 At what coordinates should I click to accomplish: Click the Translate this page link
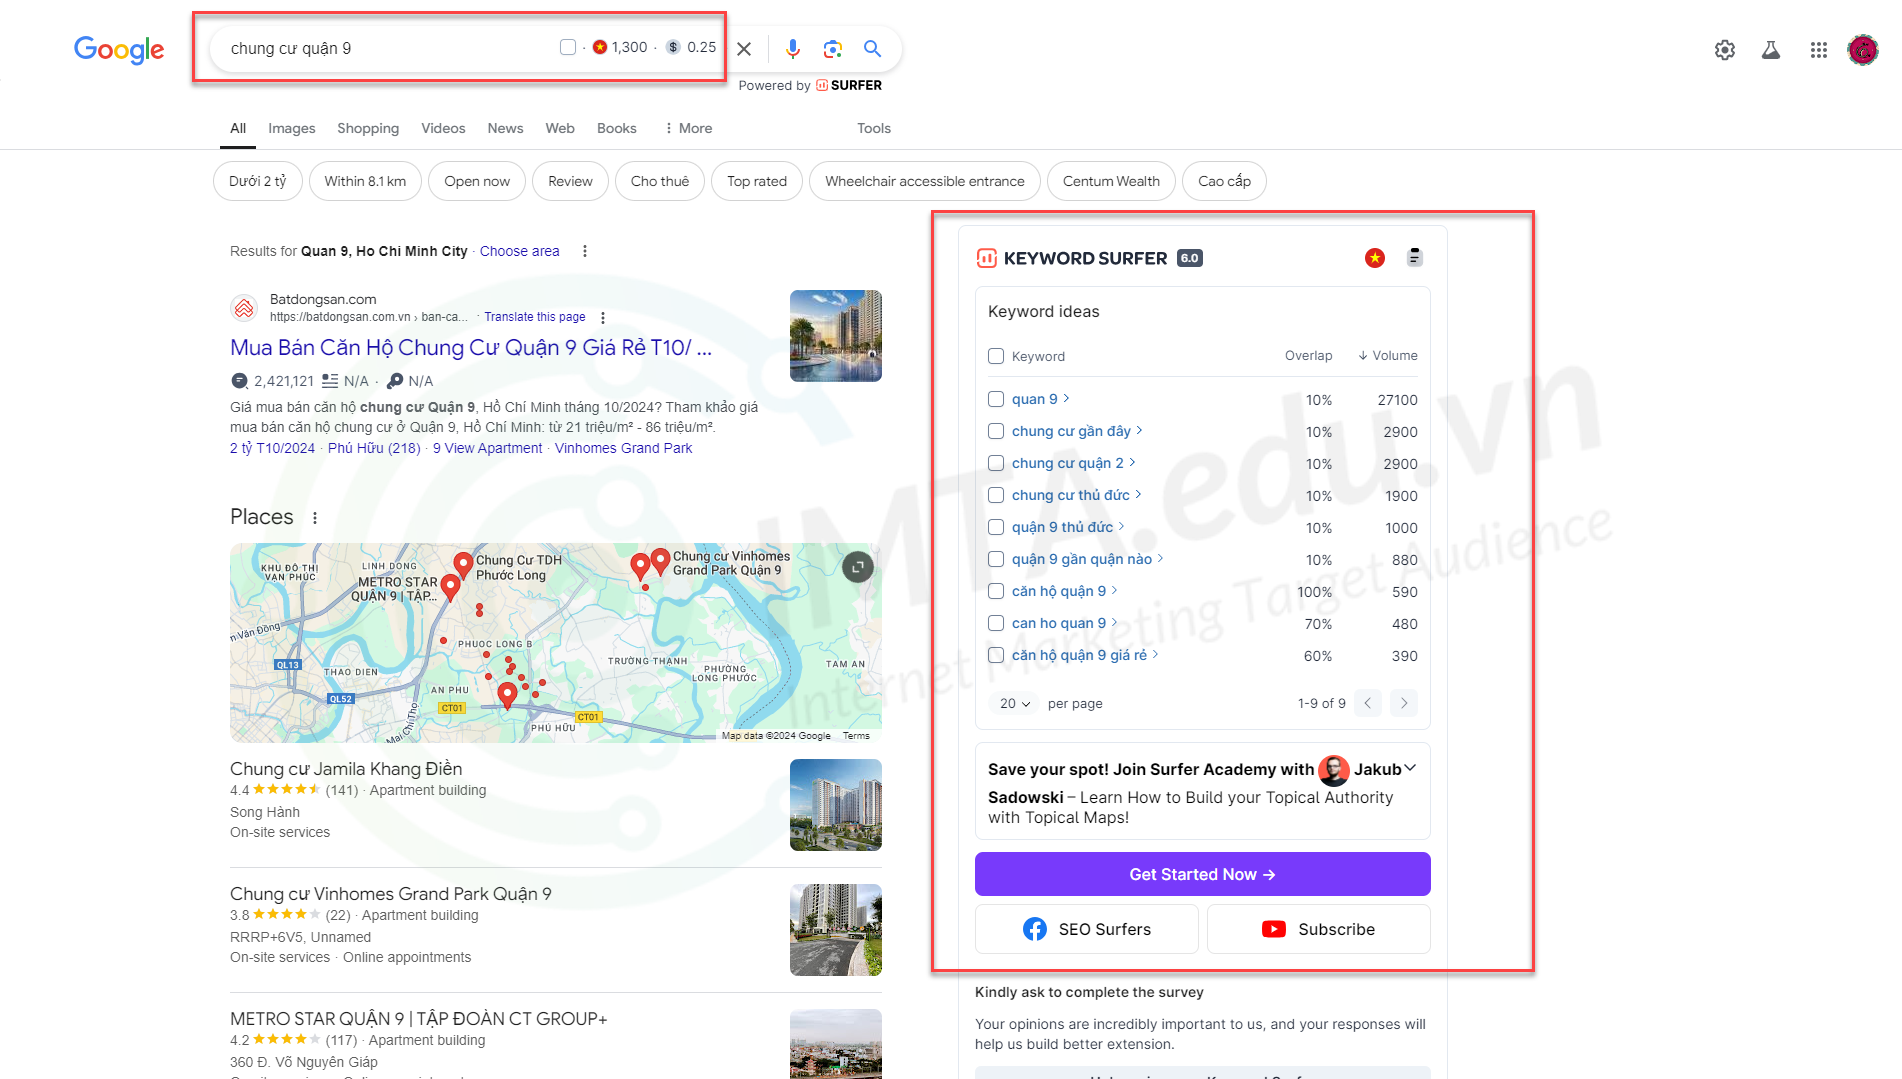click(x=535, y=317)
